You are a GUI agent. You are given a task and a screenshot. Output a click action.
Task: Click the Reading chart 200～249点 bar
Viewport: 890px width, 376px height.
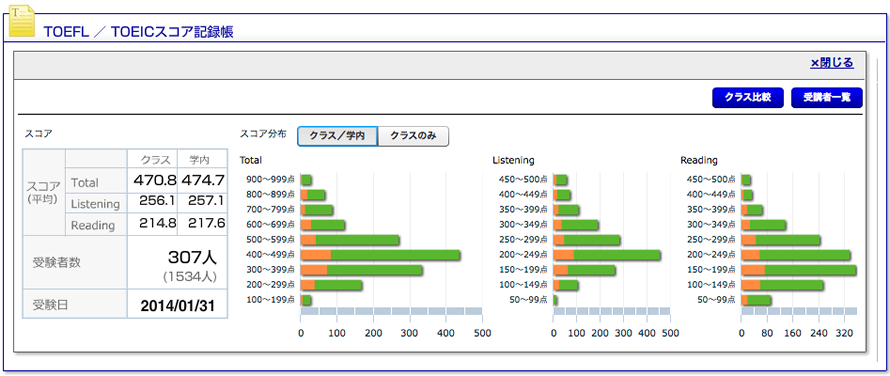click(796, 255)
